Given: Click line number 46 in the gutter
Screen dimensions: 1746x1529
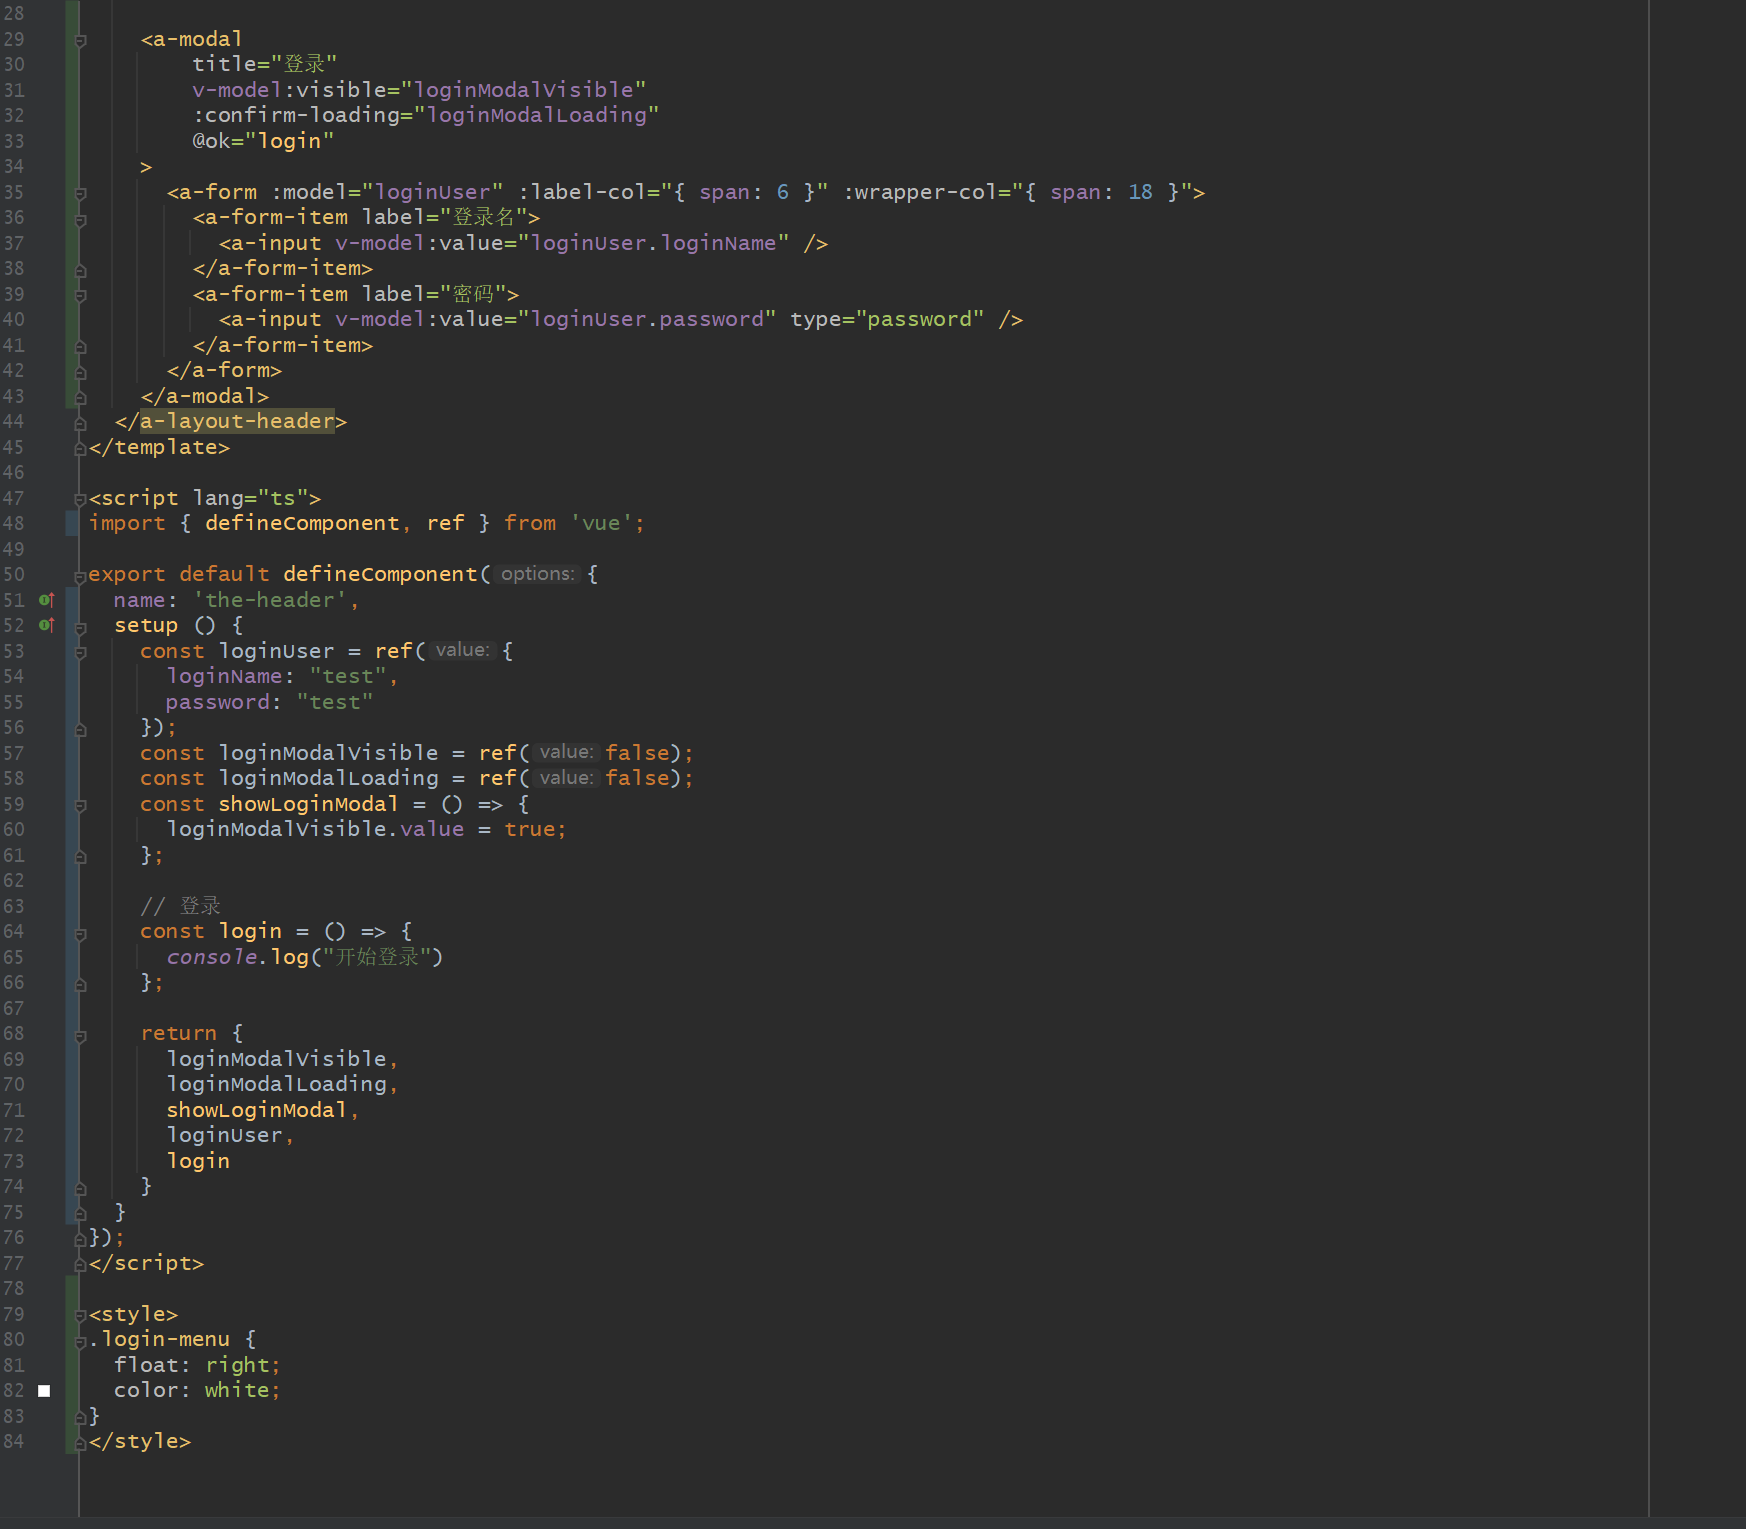Looking at the screenshot, I should point(13,472).
